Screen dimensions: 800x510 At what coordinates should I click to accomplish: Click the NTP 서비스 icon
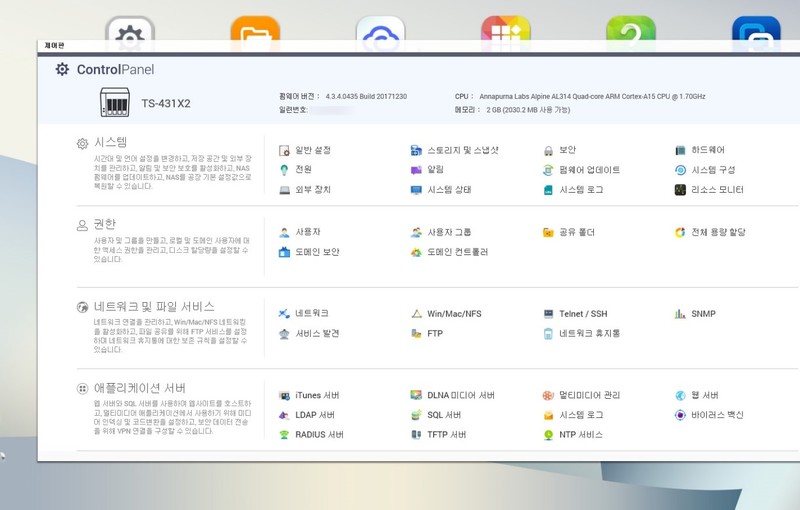(x=548, y=435)
